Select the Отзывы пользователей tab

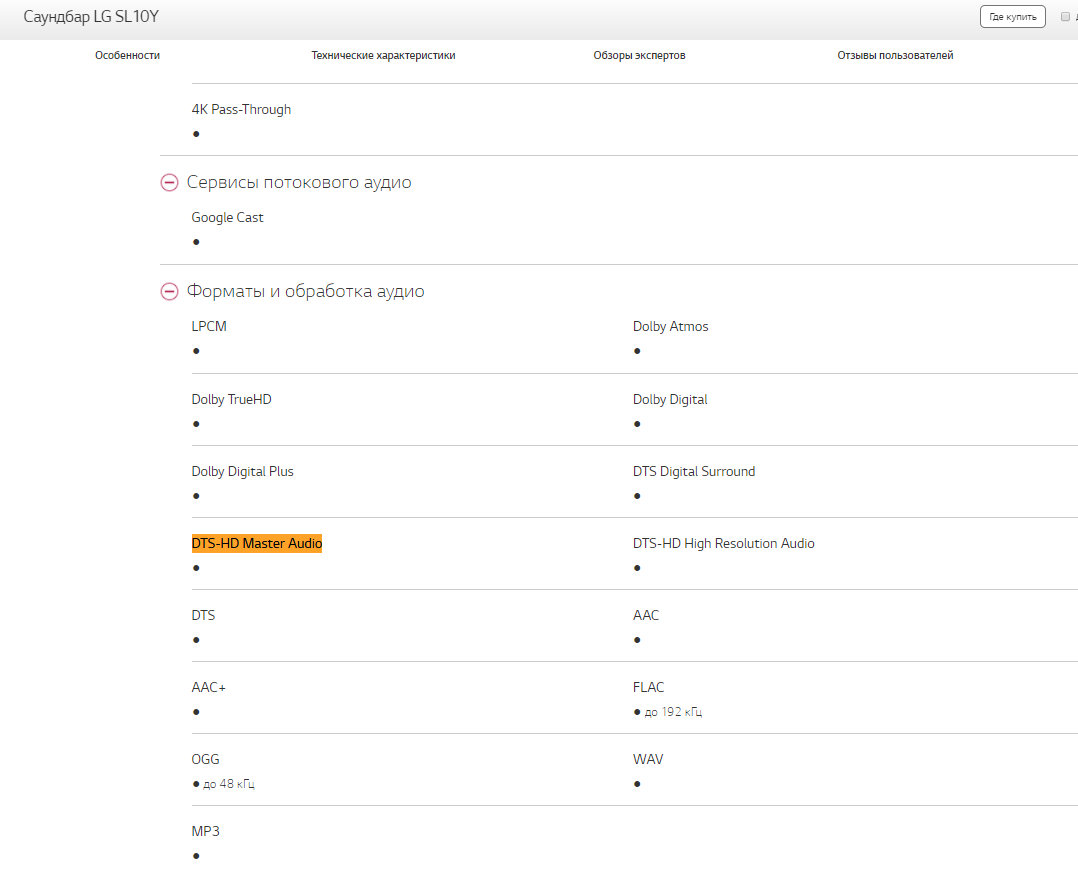pos(895,56)
